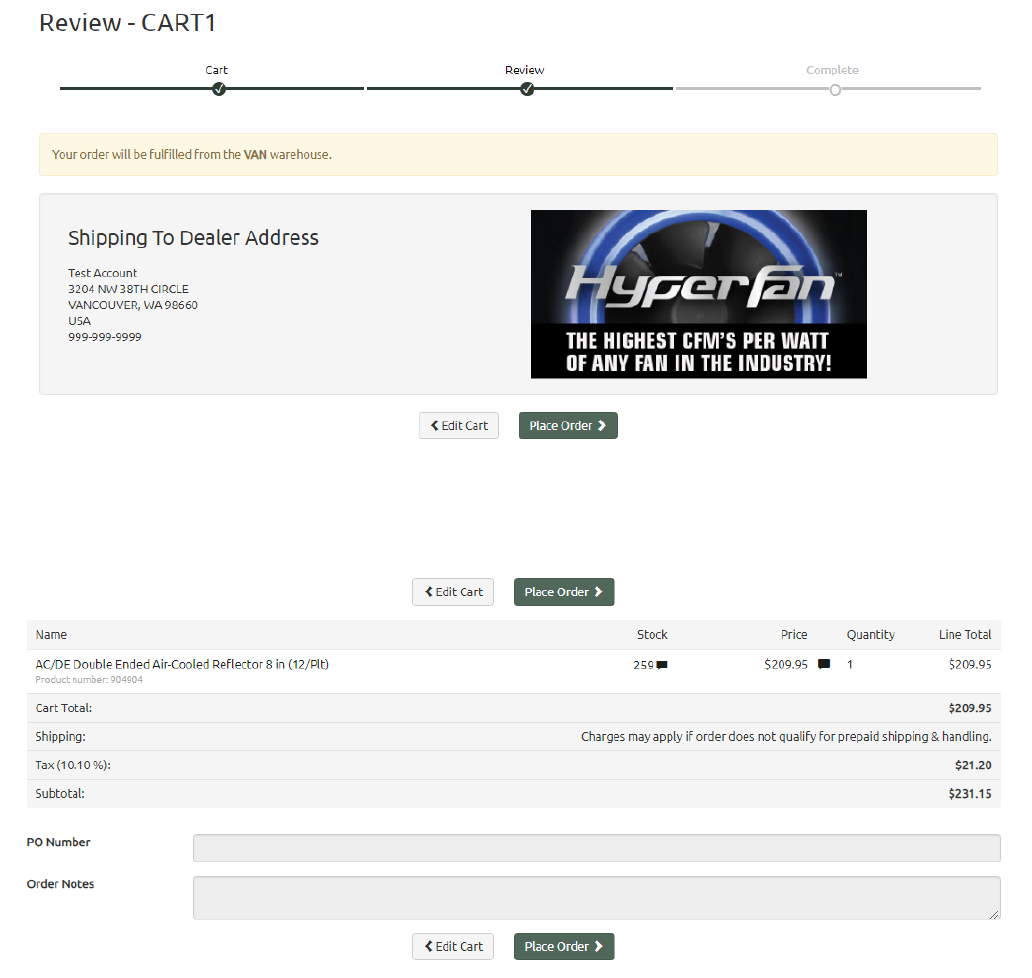
Task: Click the HyperFan advertisement banner
Action: [x=698, y=294]
